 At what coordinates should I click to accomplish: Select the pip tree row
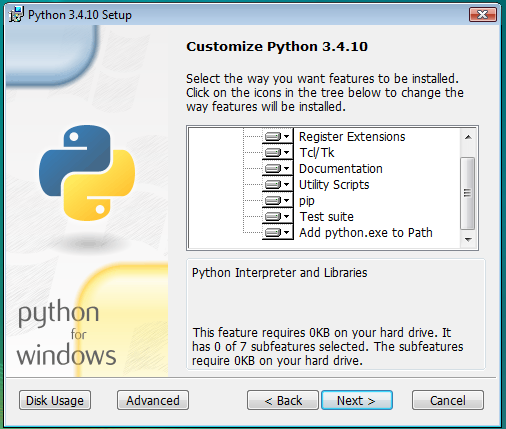pos(307,201)
